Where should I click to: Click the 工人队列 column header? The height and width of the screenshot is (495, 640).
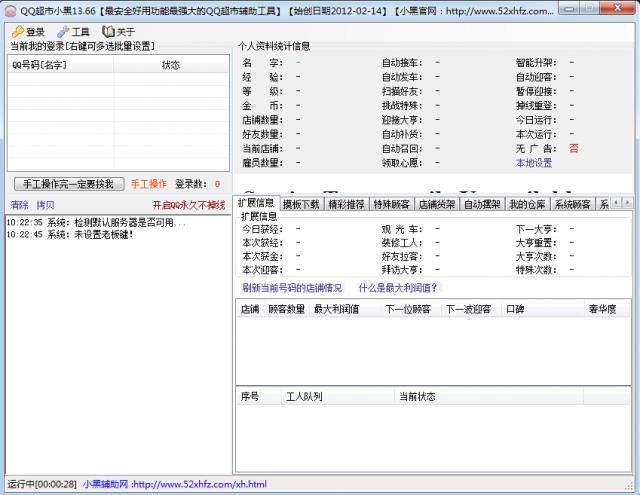pyautogui.click(x=338, y=396)
